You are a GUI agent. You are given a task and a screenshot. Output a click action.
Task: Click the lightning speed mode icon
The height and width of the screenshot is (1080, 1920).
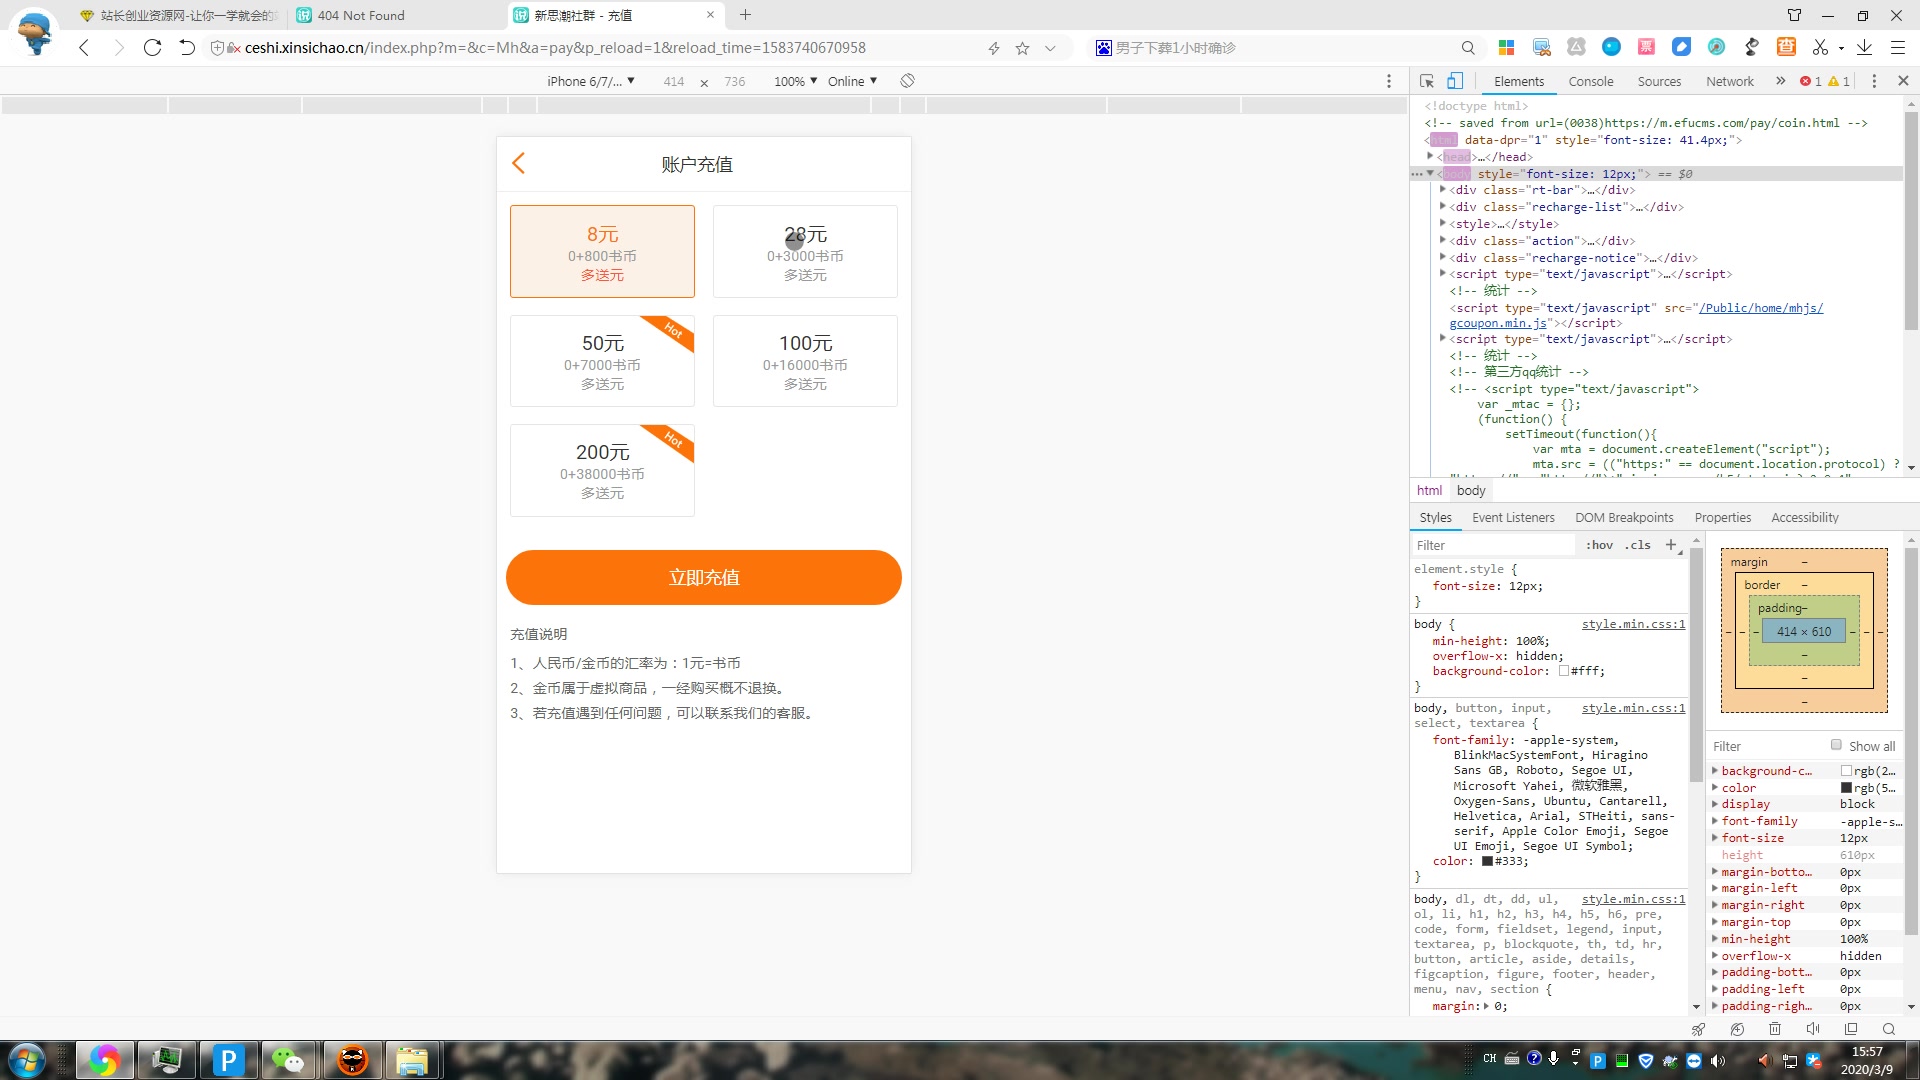pos(994,48)
